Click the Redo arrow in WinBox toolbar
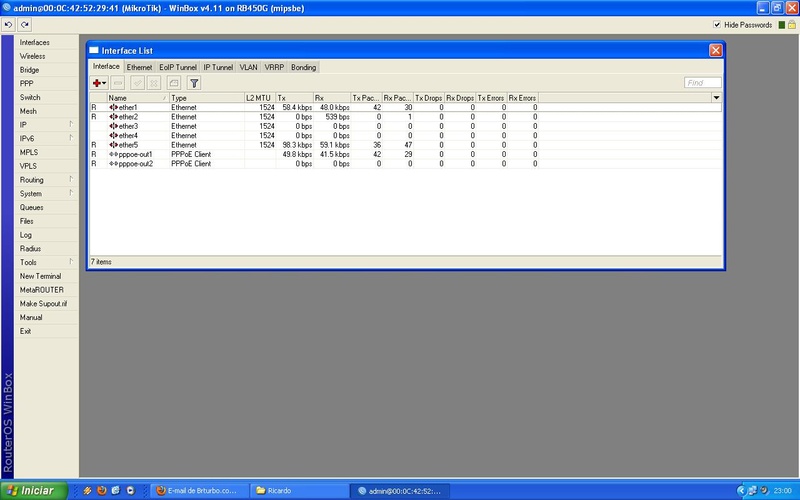800x500 pixels. (24, 24)
